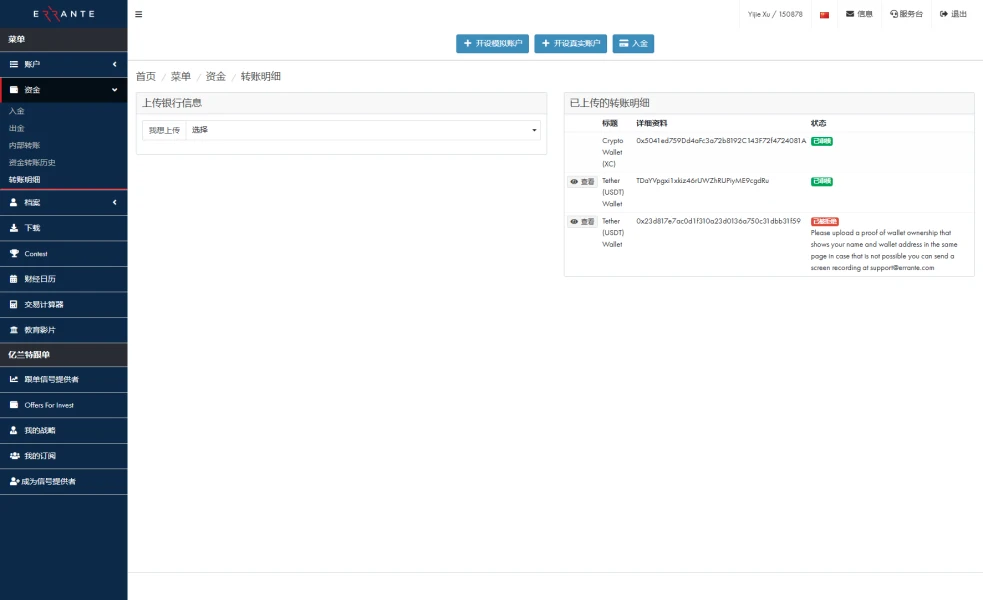
Task: Open Contest trophy menu item
Action: [36, 254]
